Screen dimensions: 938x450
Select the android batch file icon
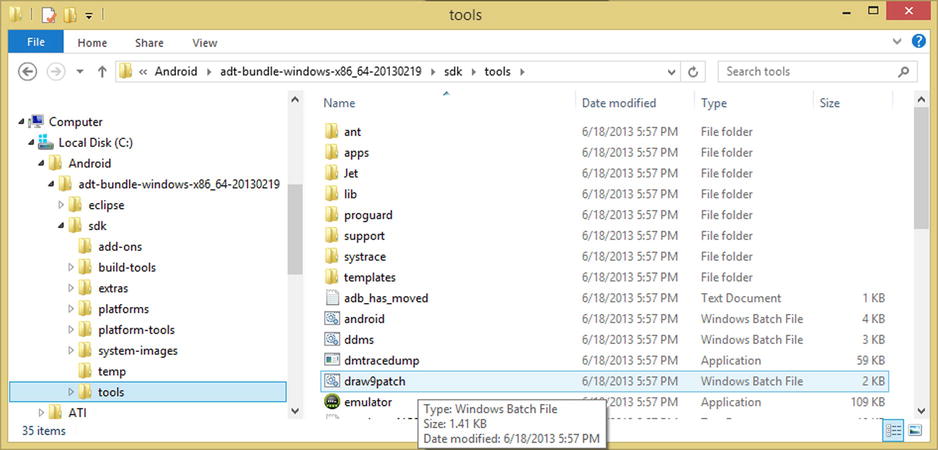pyautogui.click(x=331, y=319)
